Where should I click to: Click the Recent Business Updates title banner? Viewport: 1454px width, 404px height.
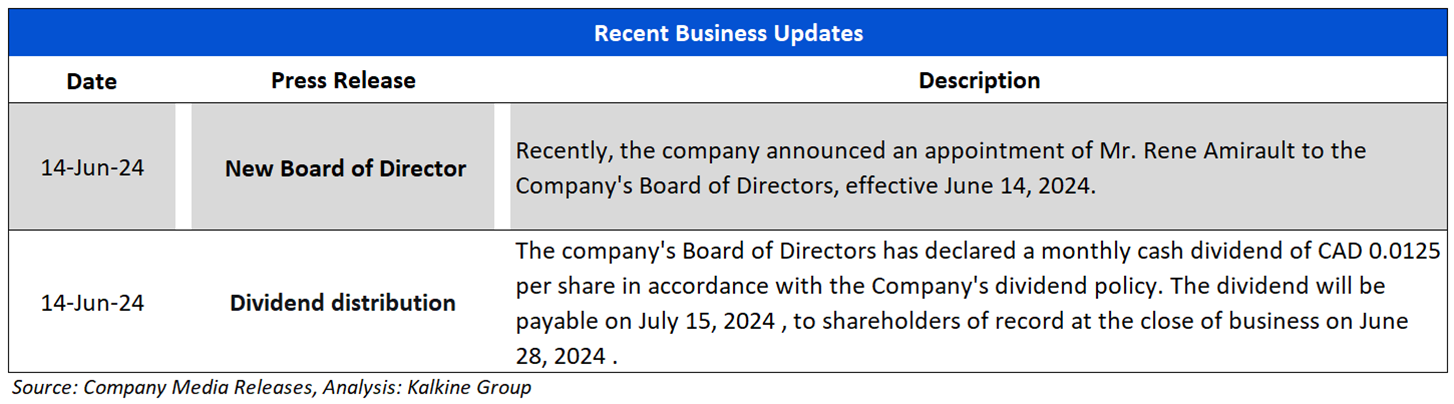click(x=727, y=33)
